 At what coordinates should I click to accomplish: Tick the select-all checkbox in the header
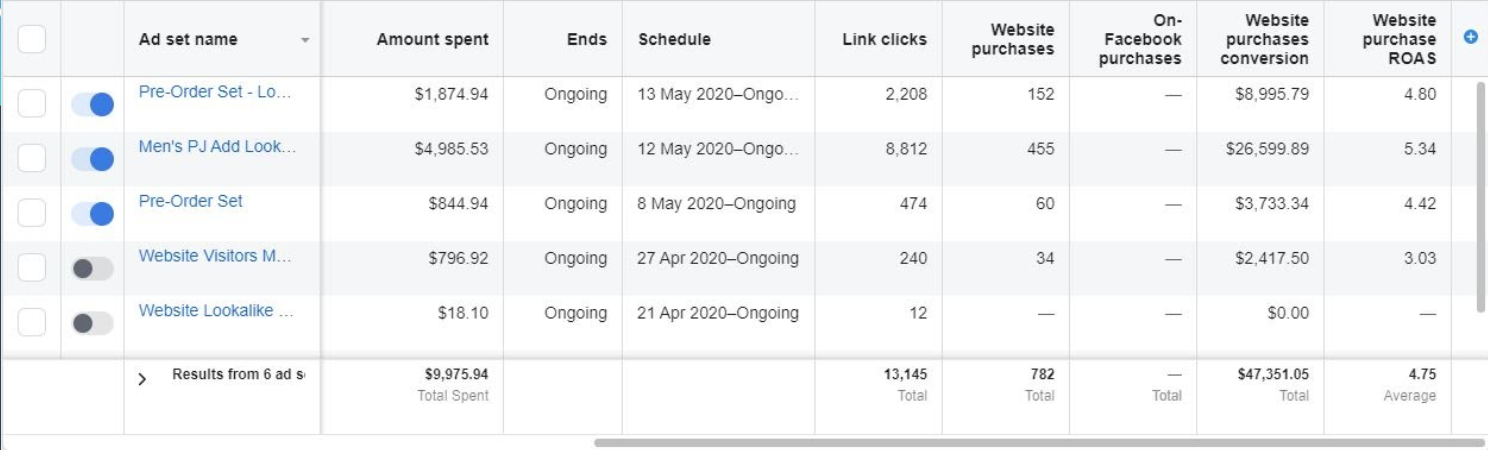32,39
